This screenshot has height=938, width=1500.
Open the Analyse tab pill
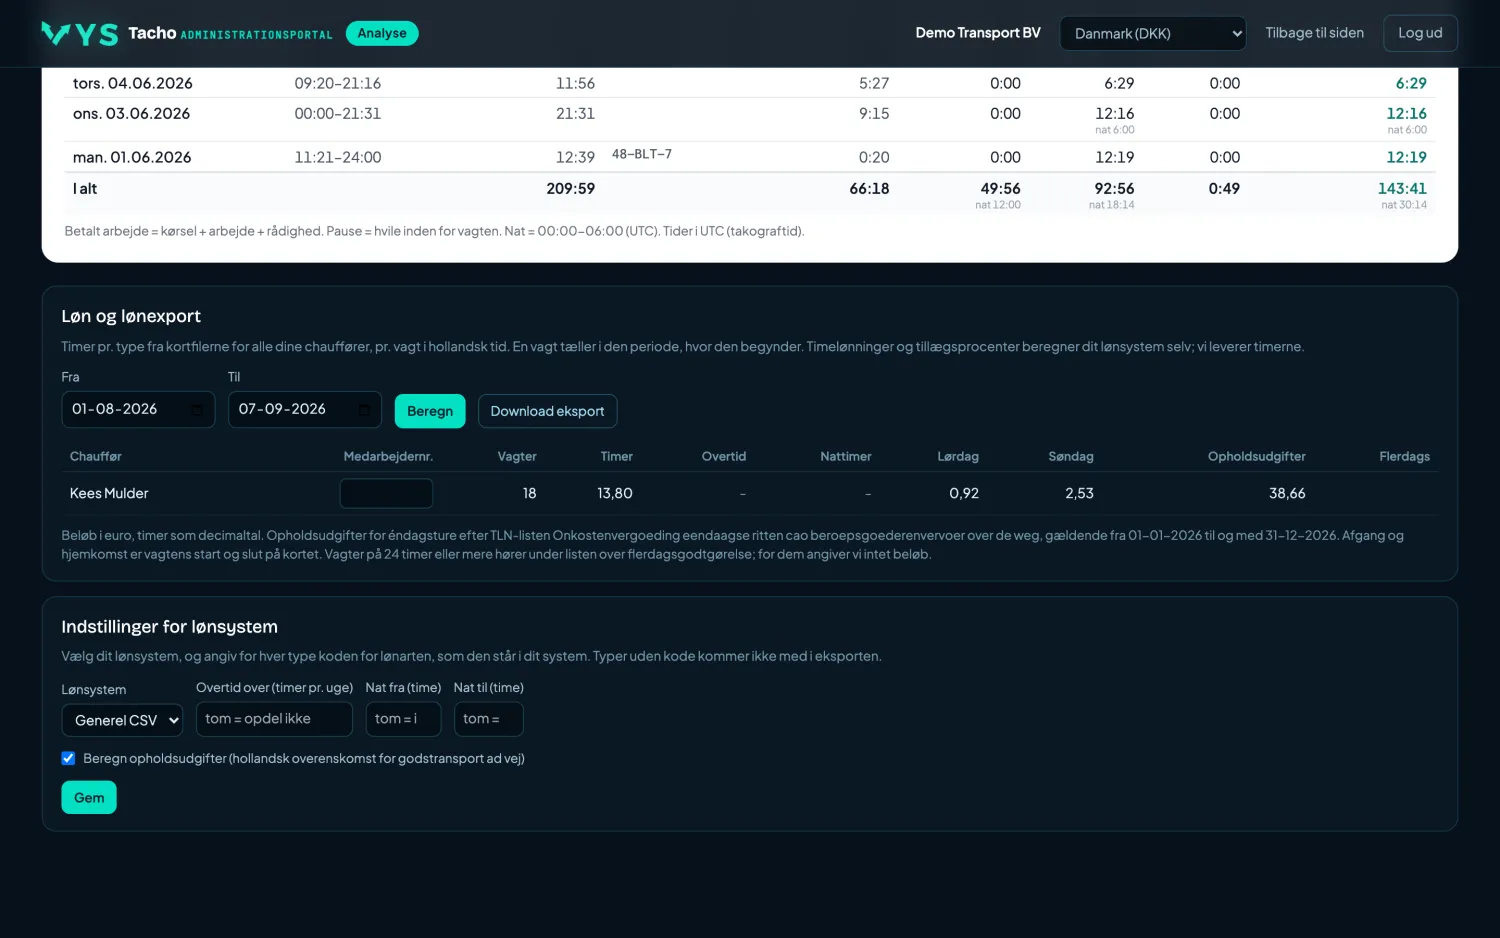pyautogui.click(x=382, y=33)
